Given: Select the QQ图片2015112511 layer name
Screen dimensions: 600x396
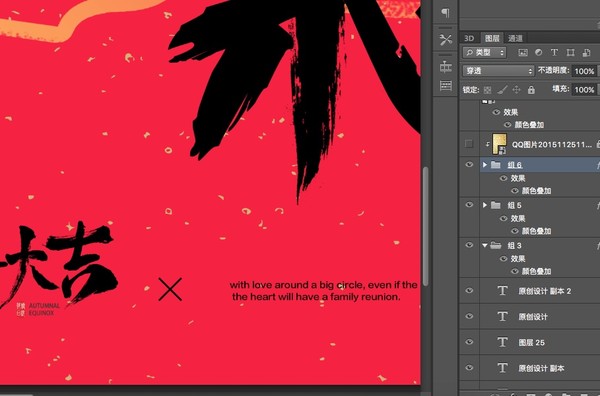Looking at the screenshot, I should pos(552,145).
